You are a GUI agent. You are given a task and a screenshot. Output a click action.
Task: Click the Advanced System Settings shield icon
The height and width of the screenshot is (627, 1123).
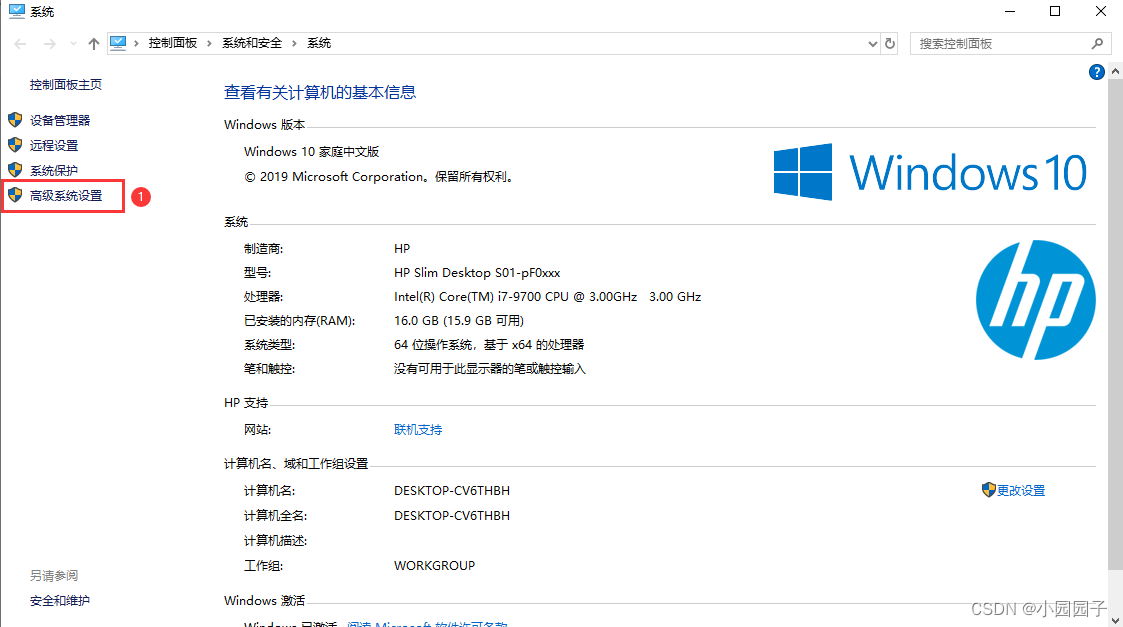[x=15, y=195]
